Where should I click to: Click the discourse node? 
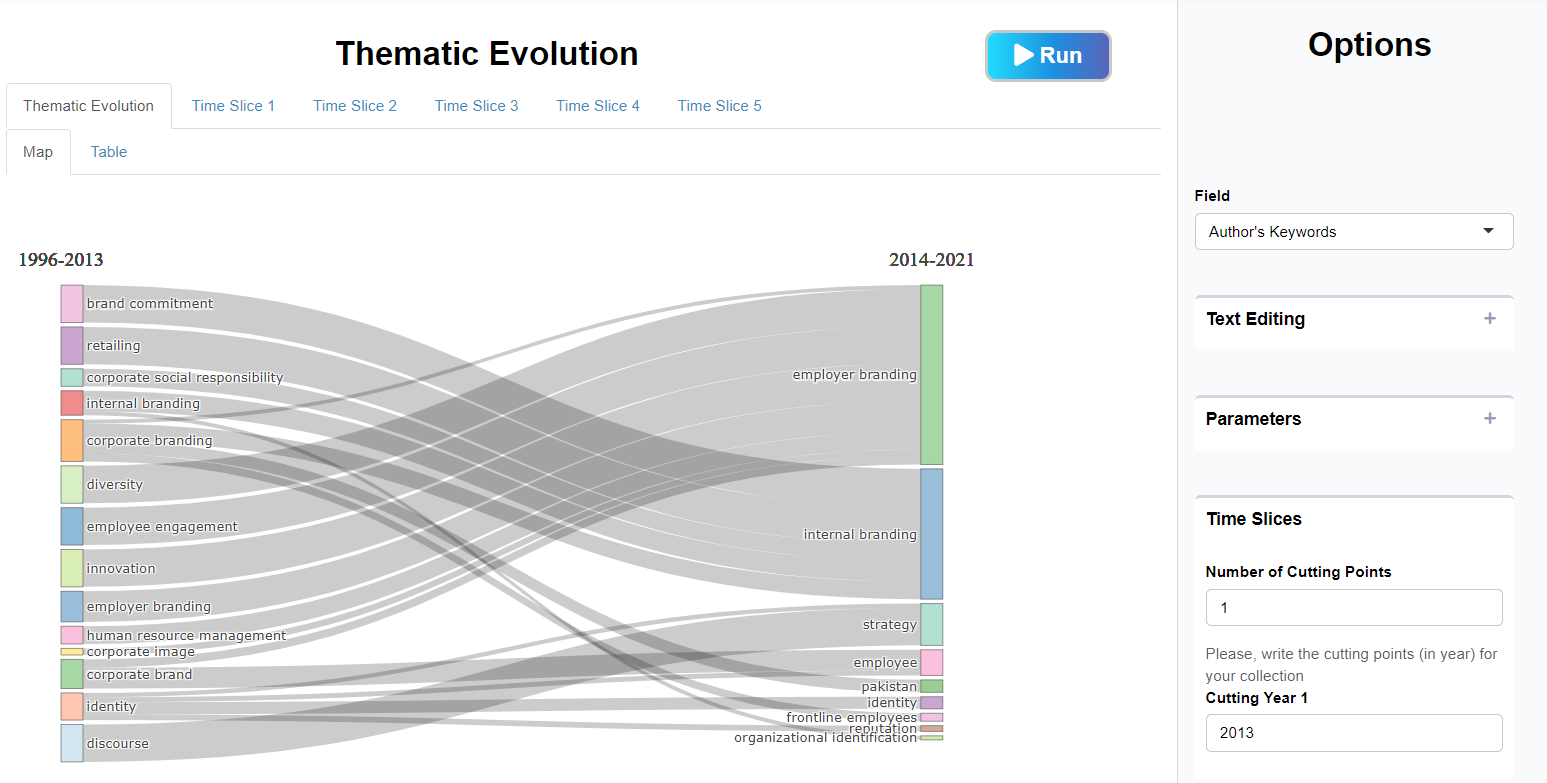click(x=71, y=744)
